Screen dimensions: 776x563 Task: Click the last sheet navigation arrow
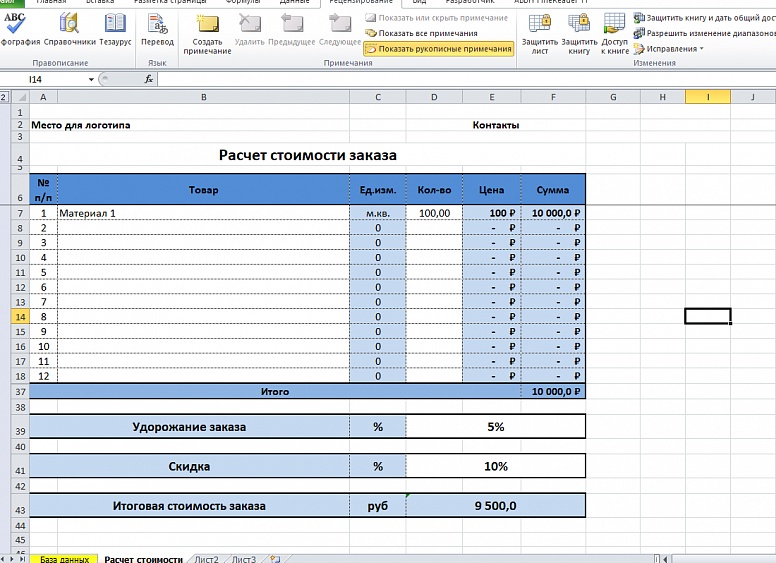tap(22, 559)
